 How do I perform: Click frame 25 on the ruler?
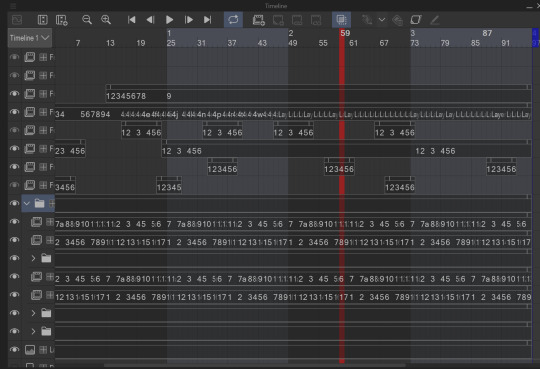(x=171, y=43)
